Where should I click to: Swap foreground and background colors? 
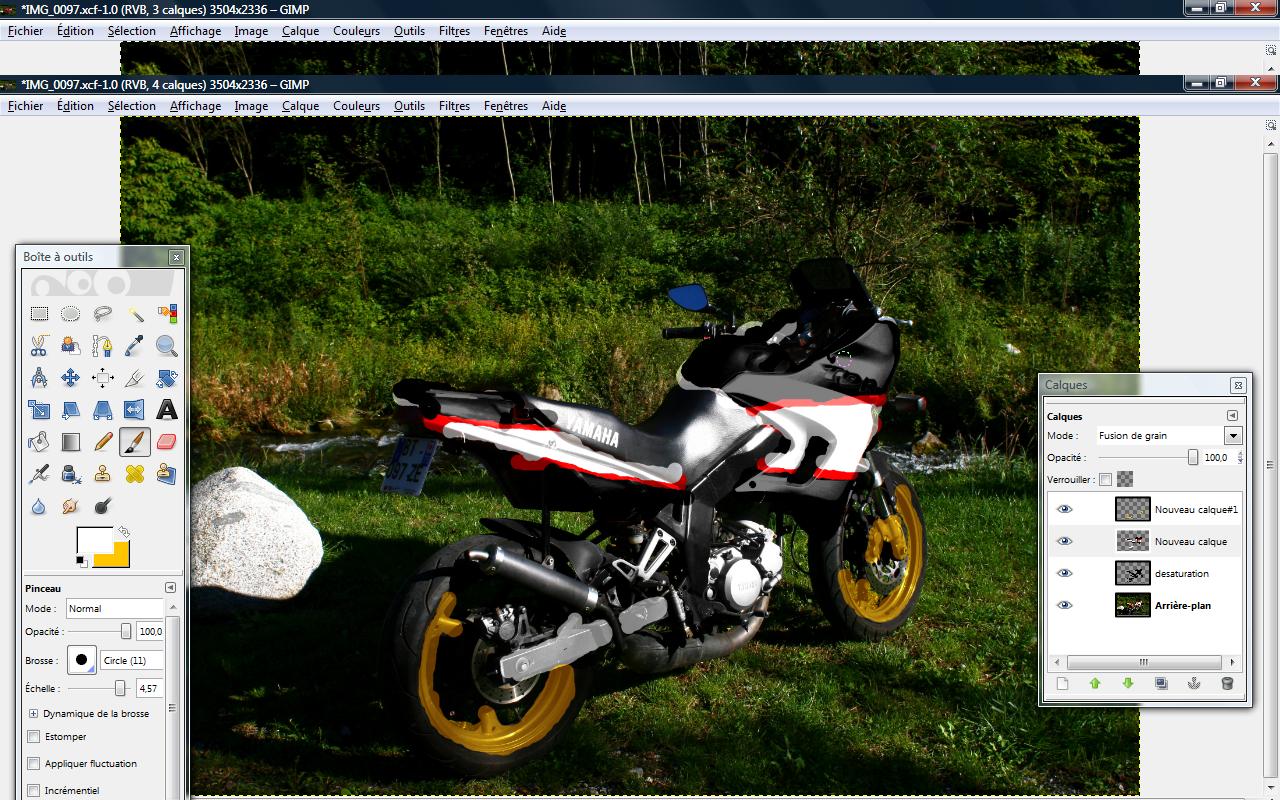point(124,532)
